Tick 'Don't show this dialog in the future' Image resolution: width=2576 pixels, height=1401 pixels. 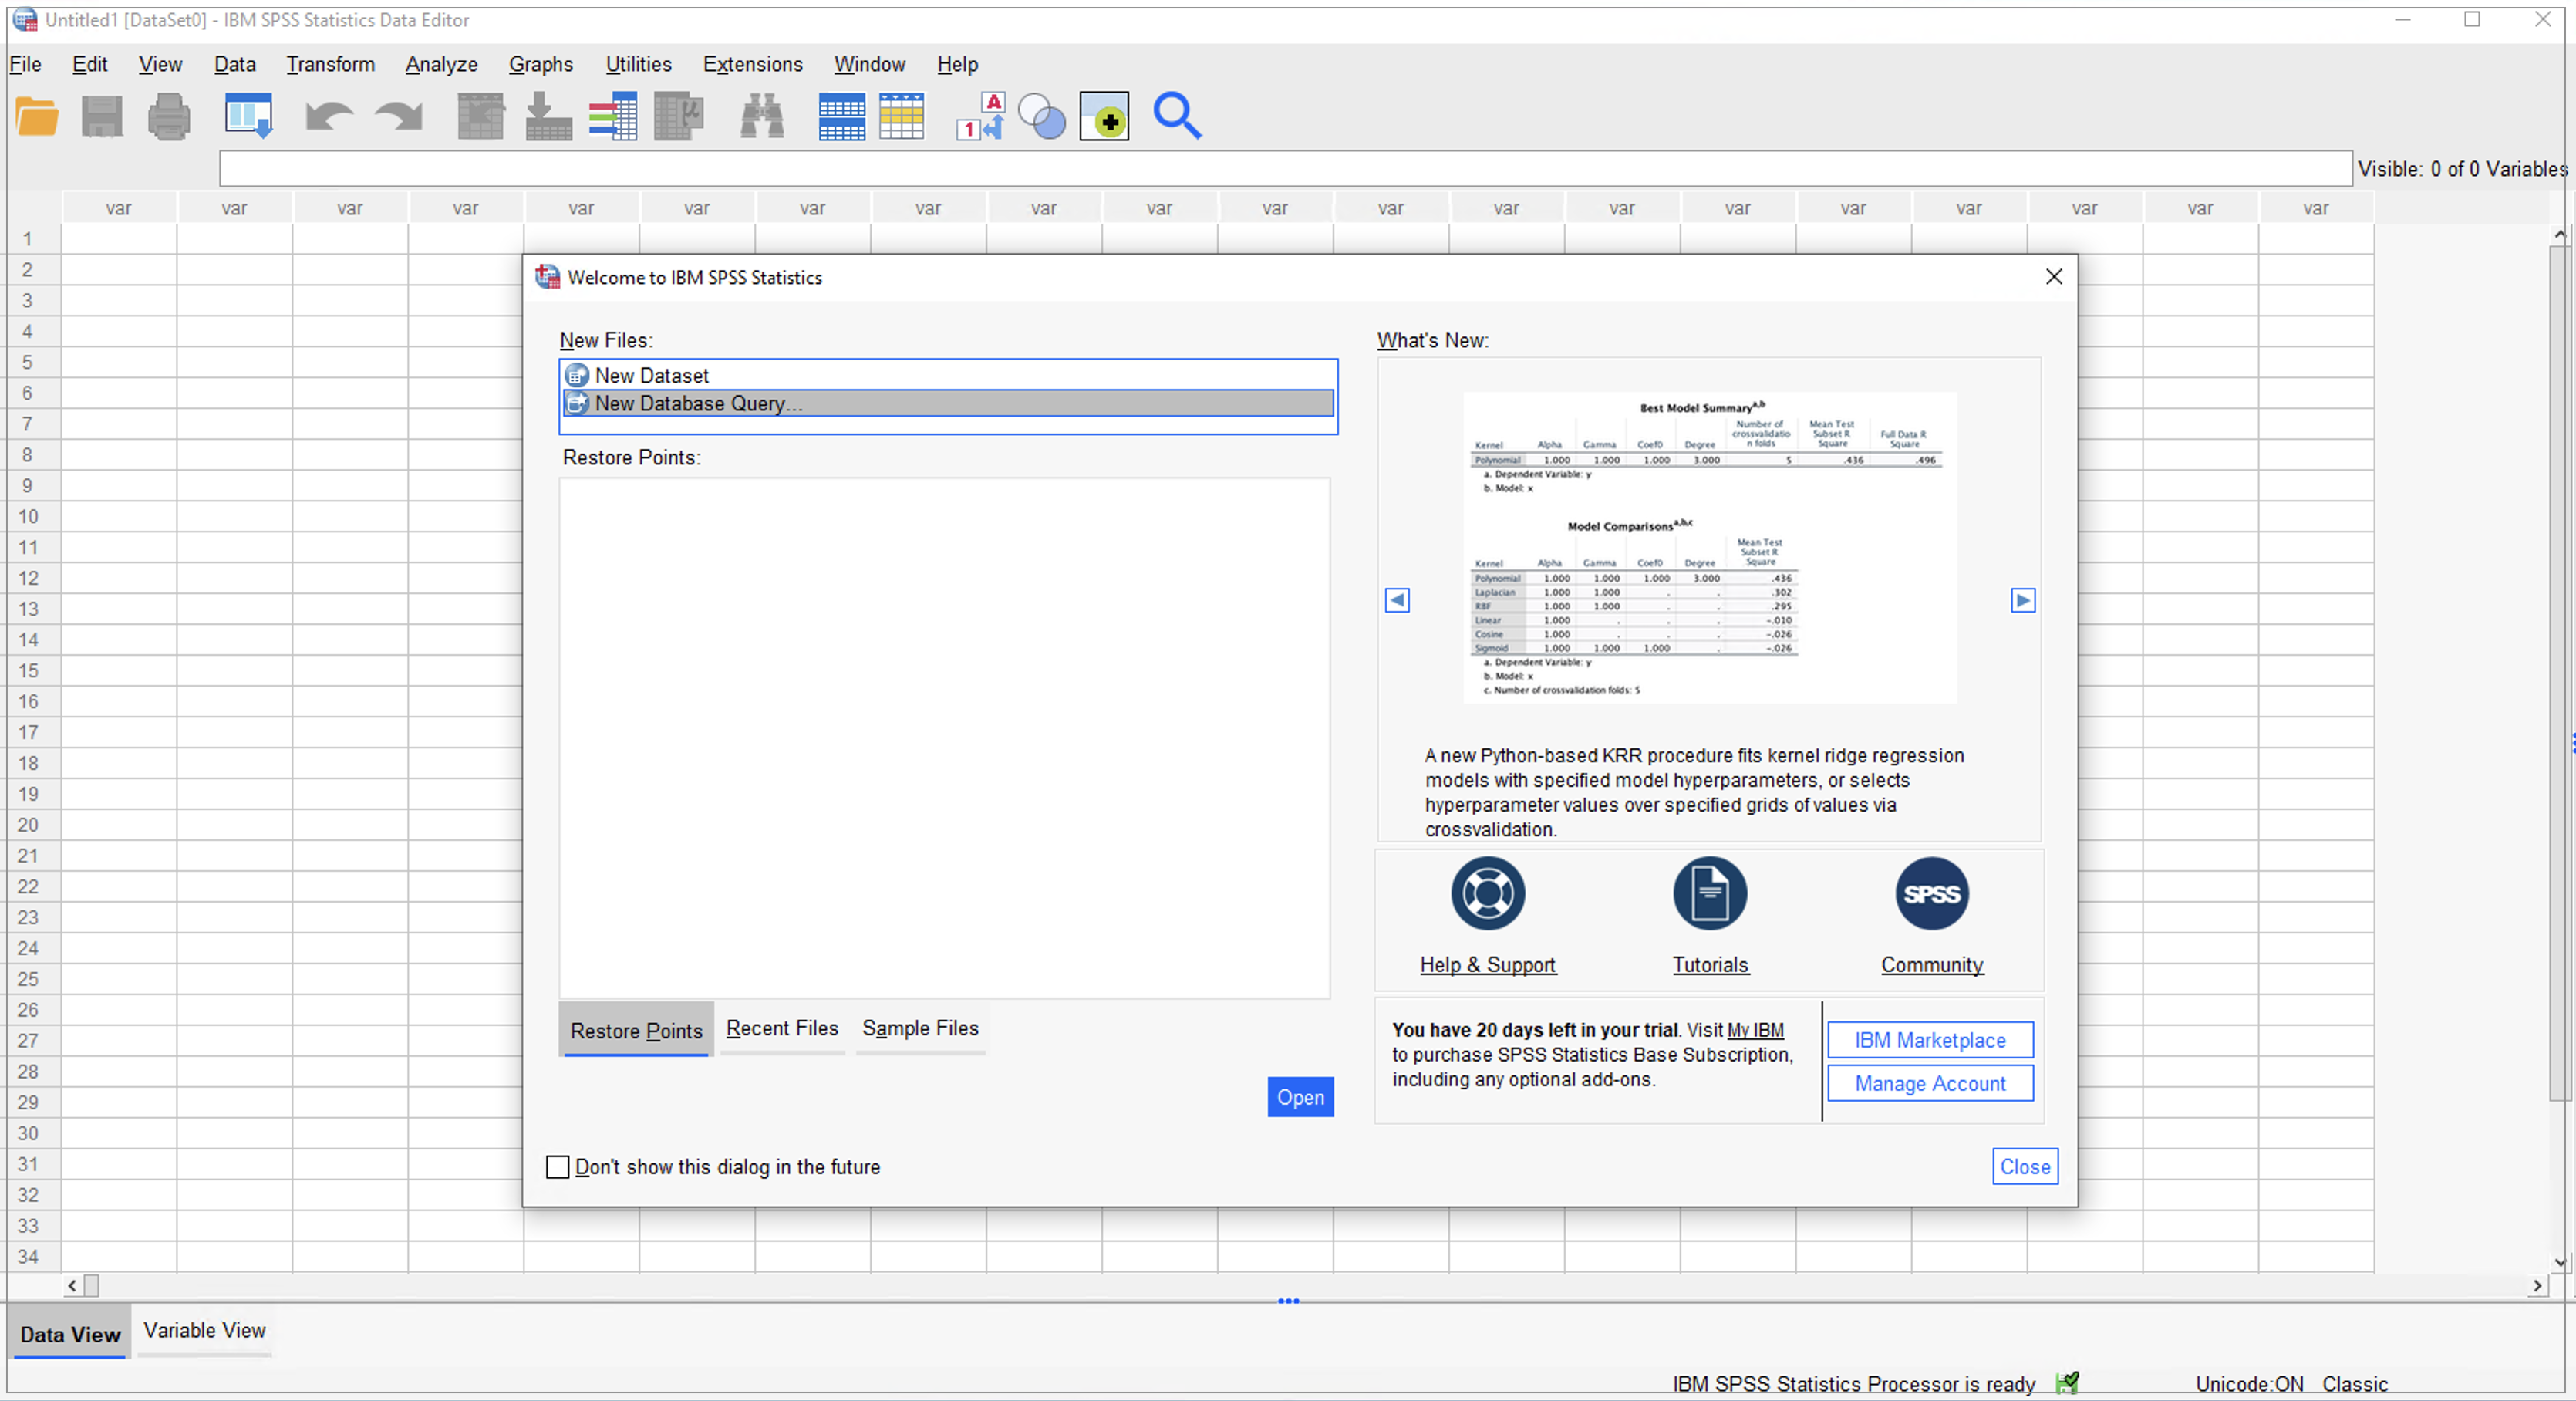click(x=558, y=1167)
